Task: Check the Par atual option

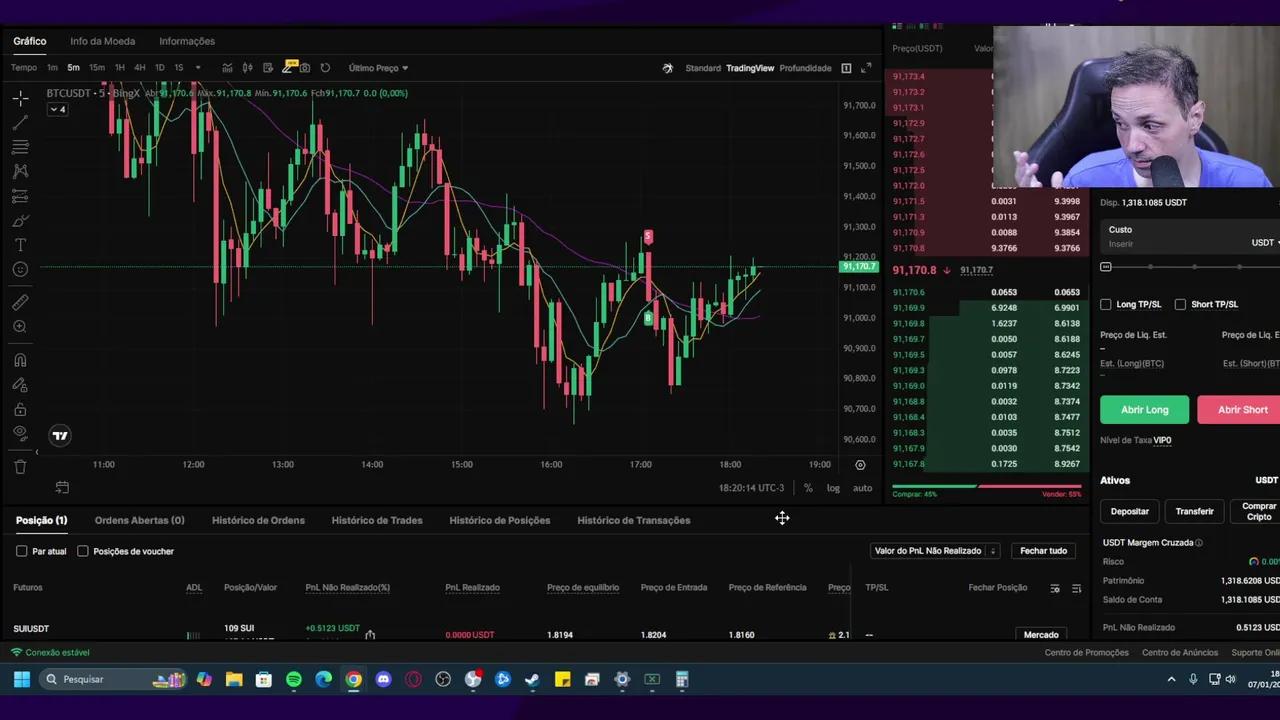Action: click(22, 551)
